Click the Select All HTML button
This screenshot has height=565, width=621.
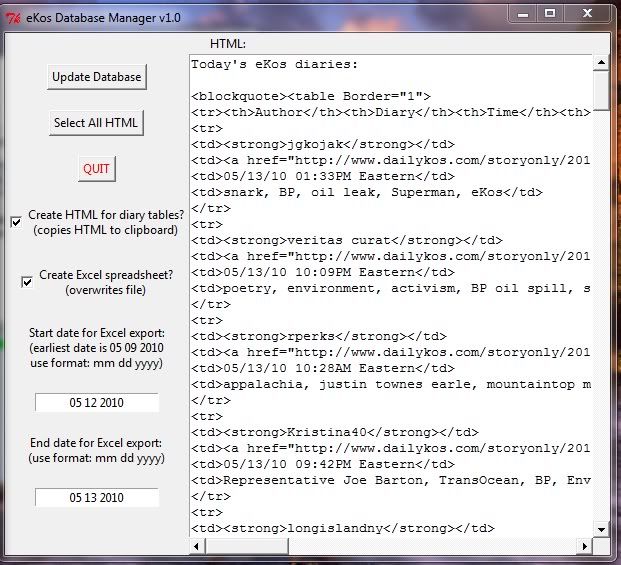pos(96,123)
